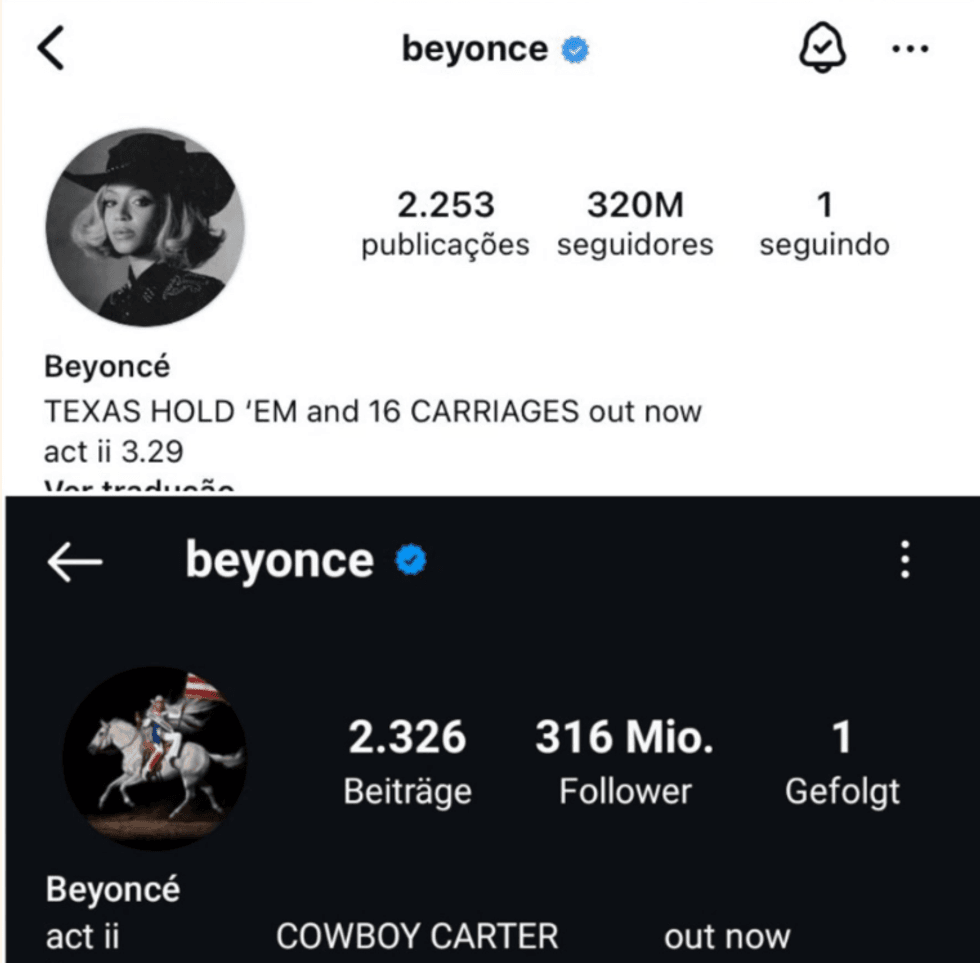The height and width of the screenshot is (963, 980).
Task: Open the 320M seguidores list
Action: pos(635,224)
